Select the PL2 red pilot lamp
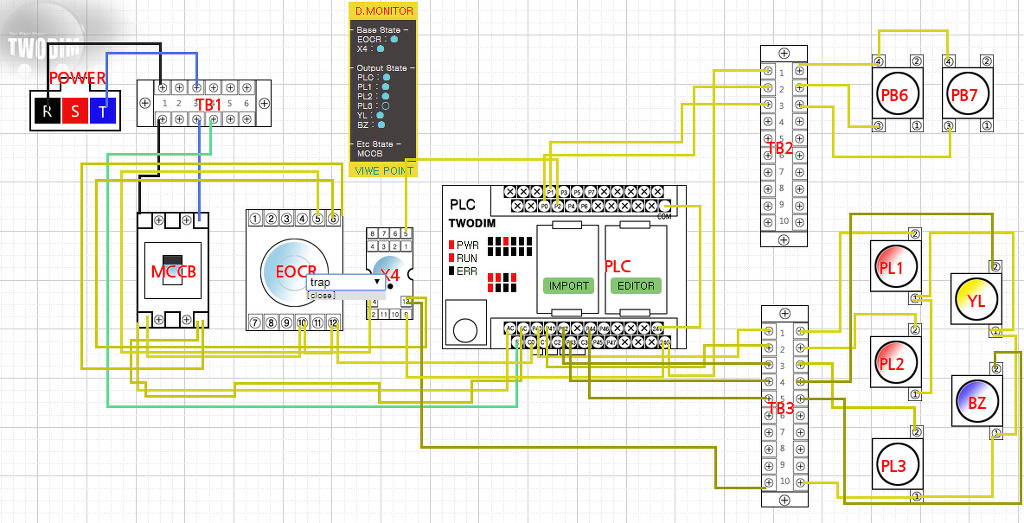 [x=894, y=362]
